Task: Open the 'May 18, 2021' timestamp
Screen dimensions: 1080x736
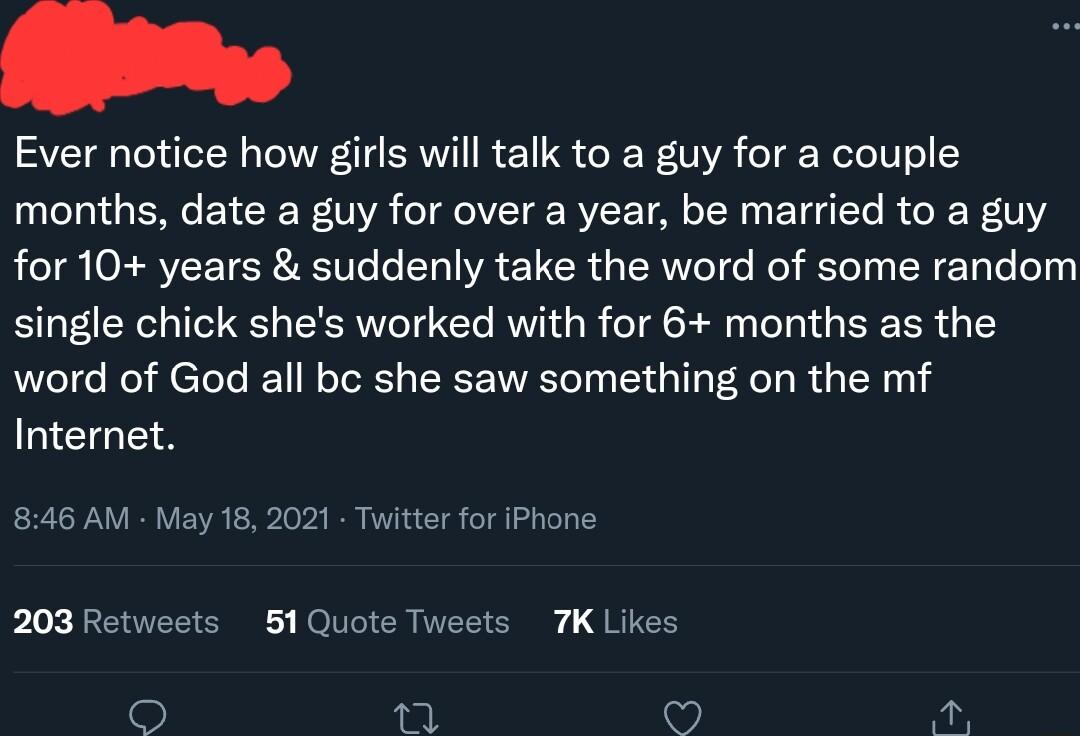Action: pyautogui.click(x=240, y=519)
